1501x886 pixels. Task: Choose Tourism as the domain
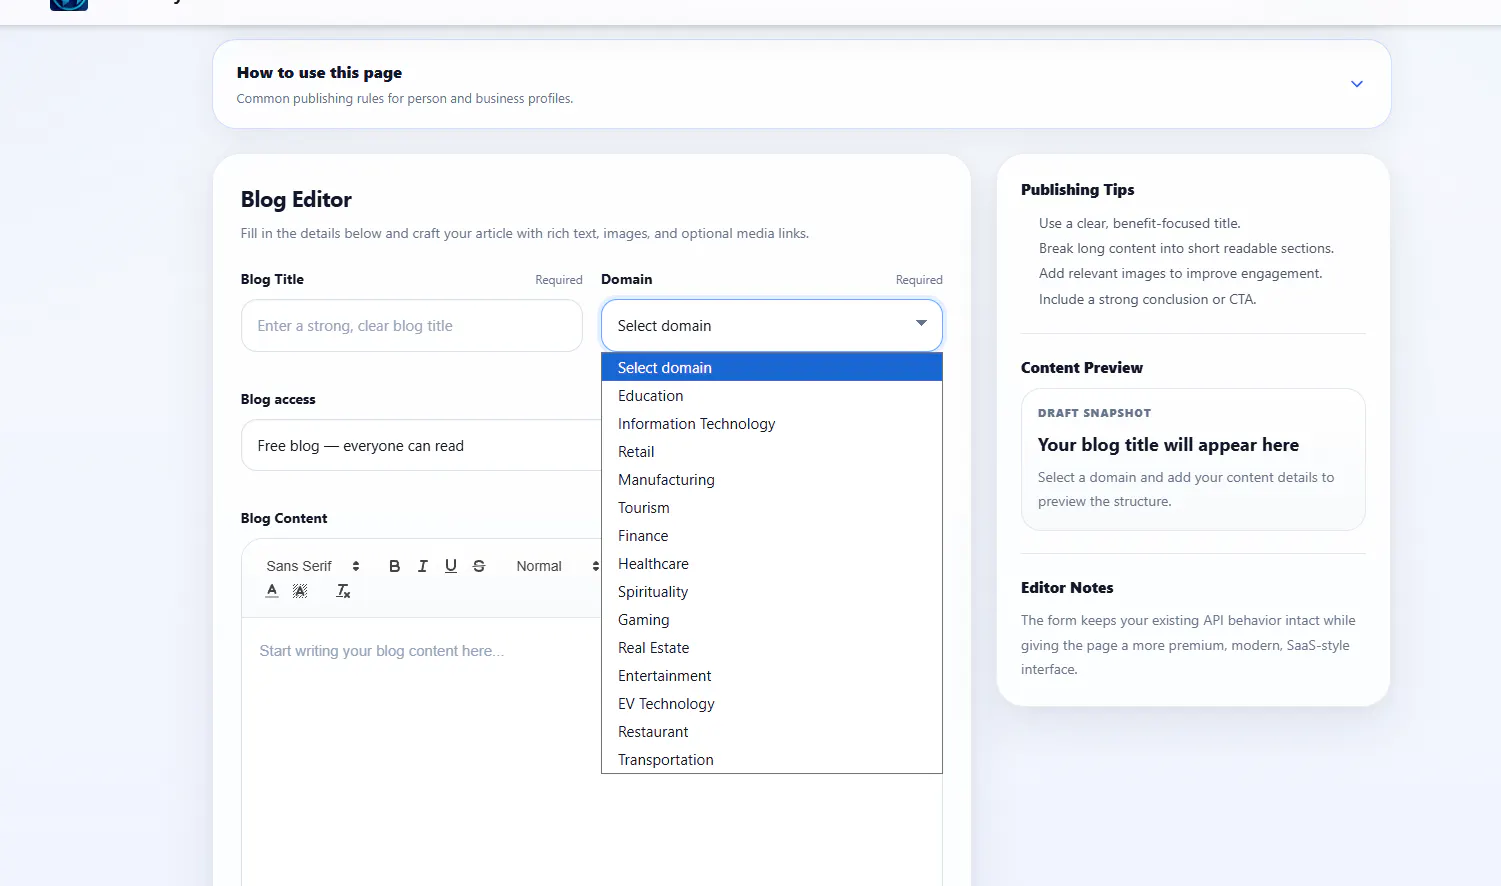(772, 508)
